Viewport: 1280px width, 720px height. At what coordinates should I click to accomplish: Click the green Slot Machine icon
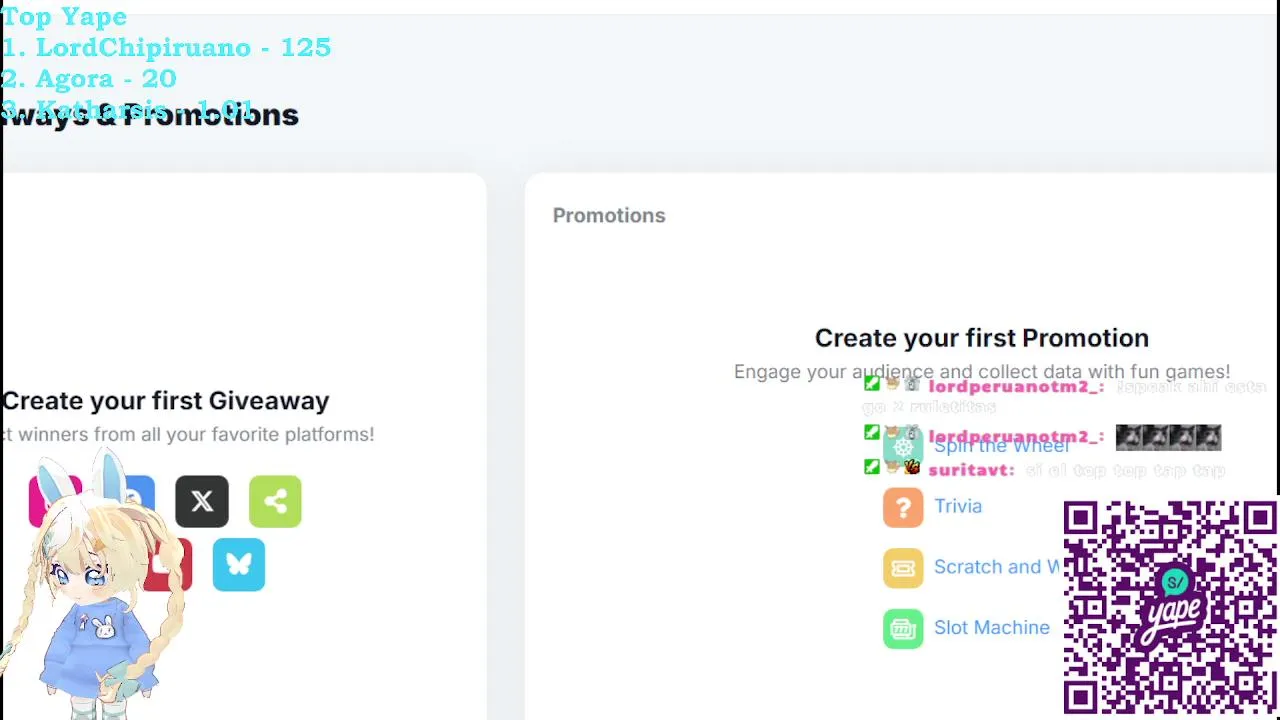pos(903,629)
